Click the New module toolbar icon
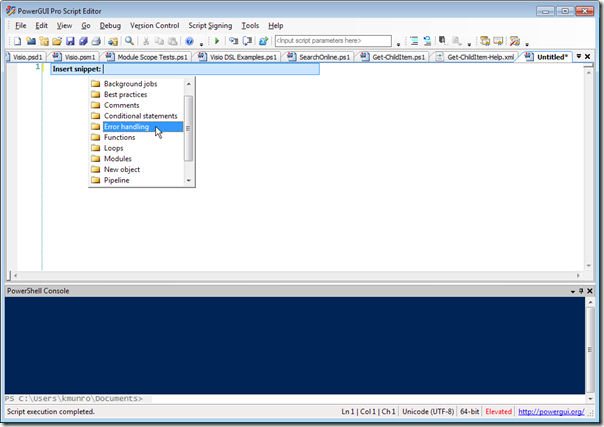The width and height of the screenshot is (604, 427). pyautogui.click(x=31, y=41)
